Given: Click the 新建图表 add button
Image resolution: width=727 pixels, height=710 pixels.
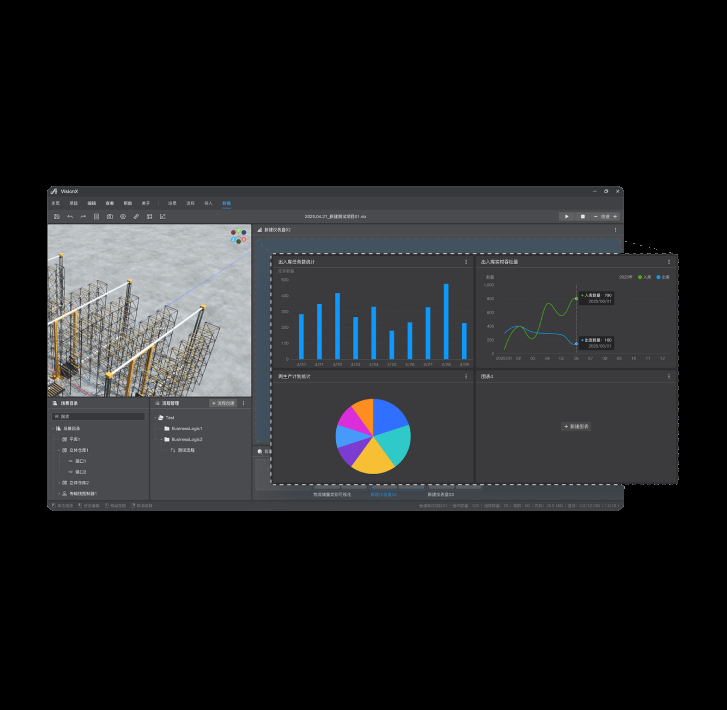Looking at the screenshot, I should (x=576, y=426).
